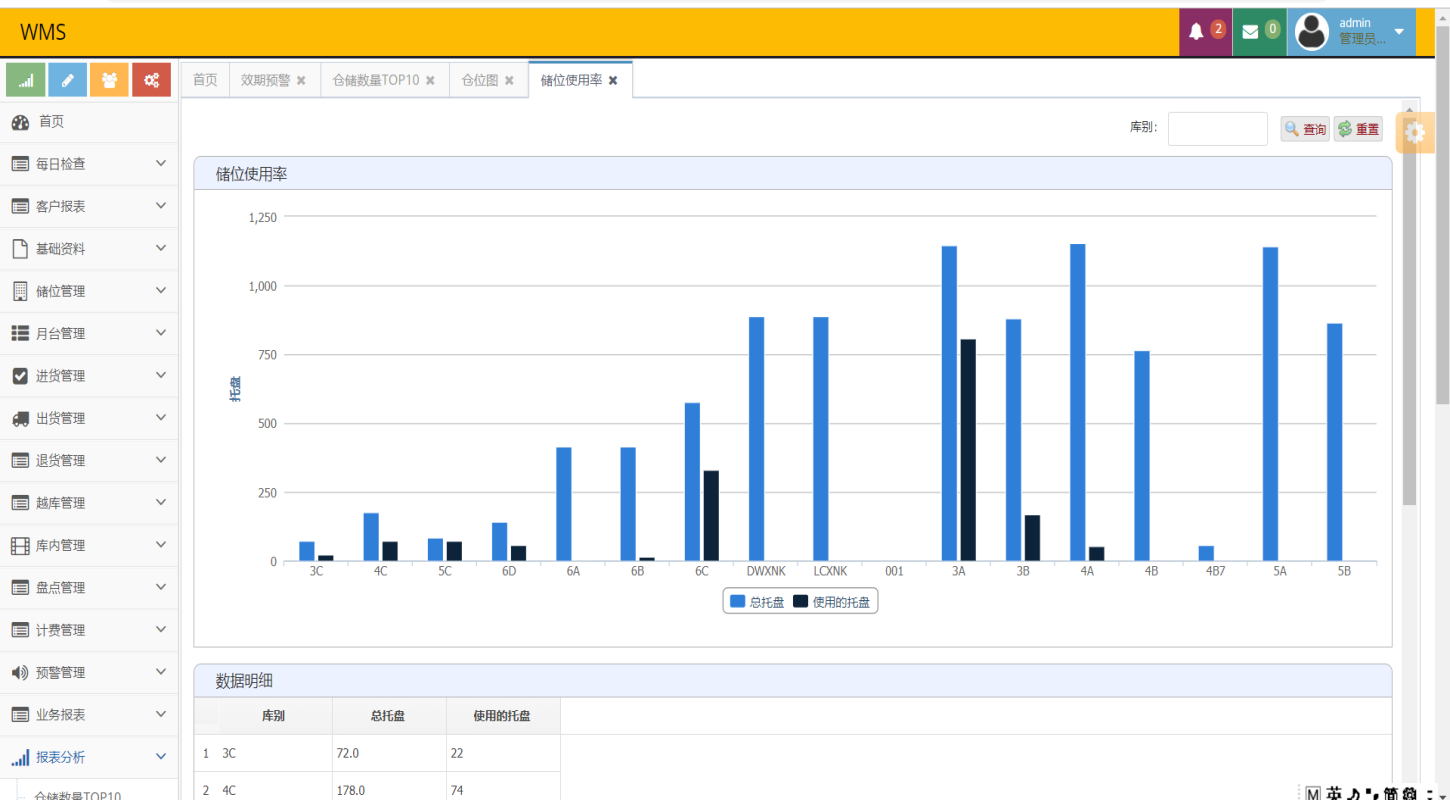Viewport: 1450px width, 800px height.
Task: Click the orange users group shortcut icon
Action: tap(109, 80)
